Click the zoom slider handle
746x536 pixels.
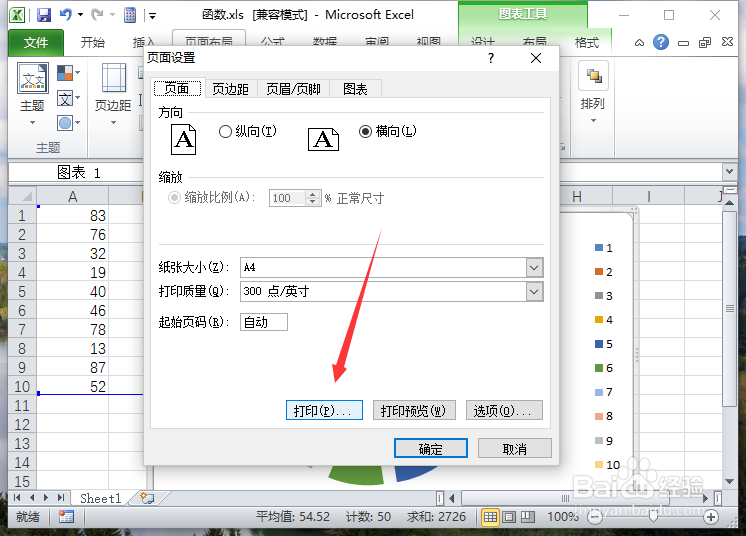tap(653, 516)
